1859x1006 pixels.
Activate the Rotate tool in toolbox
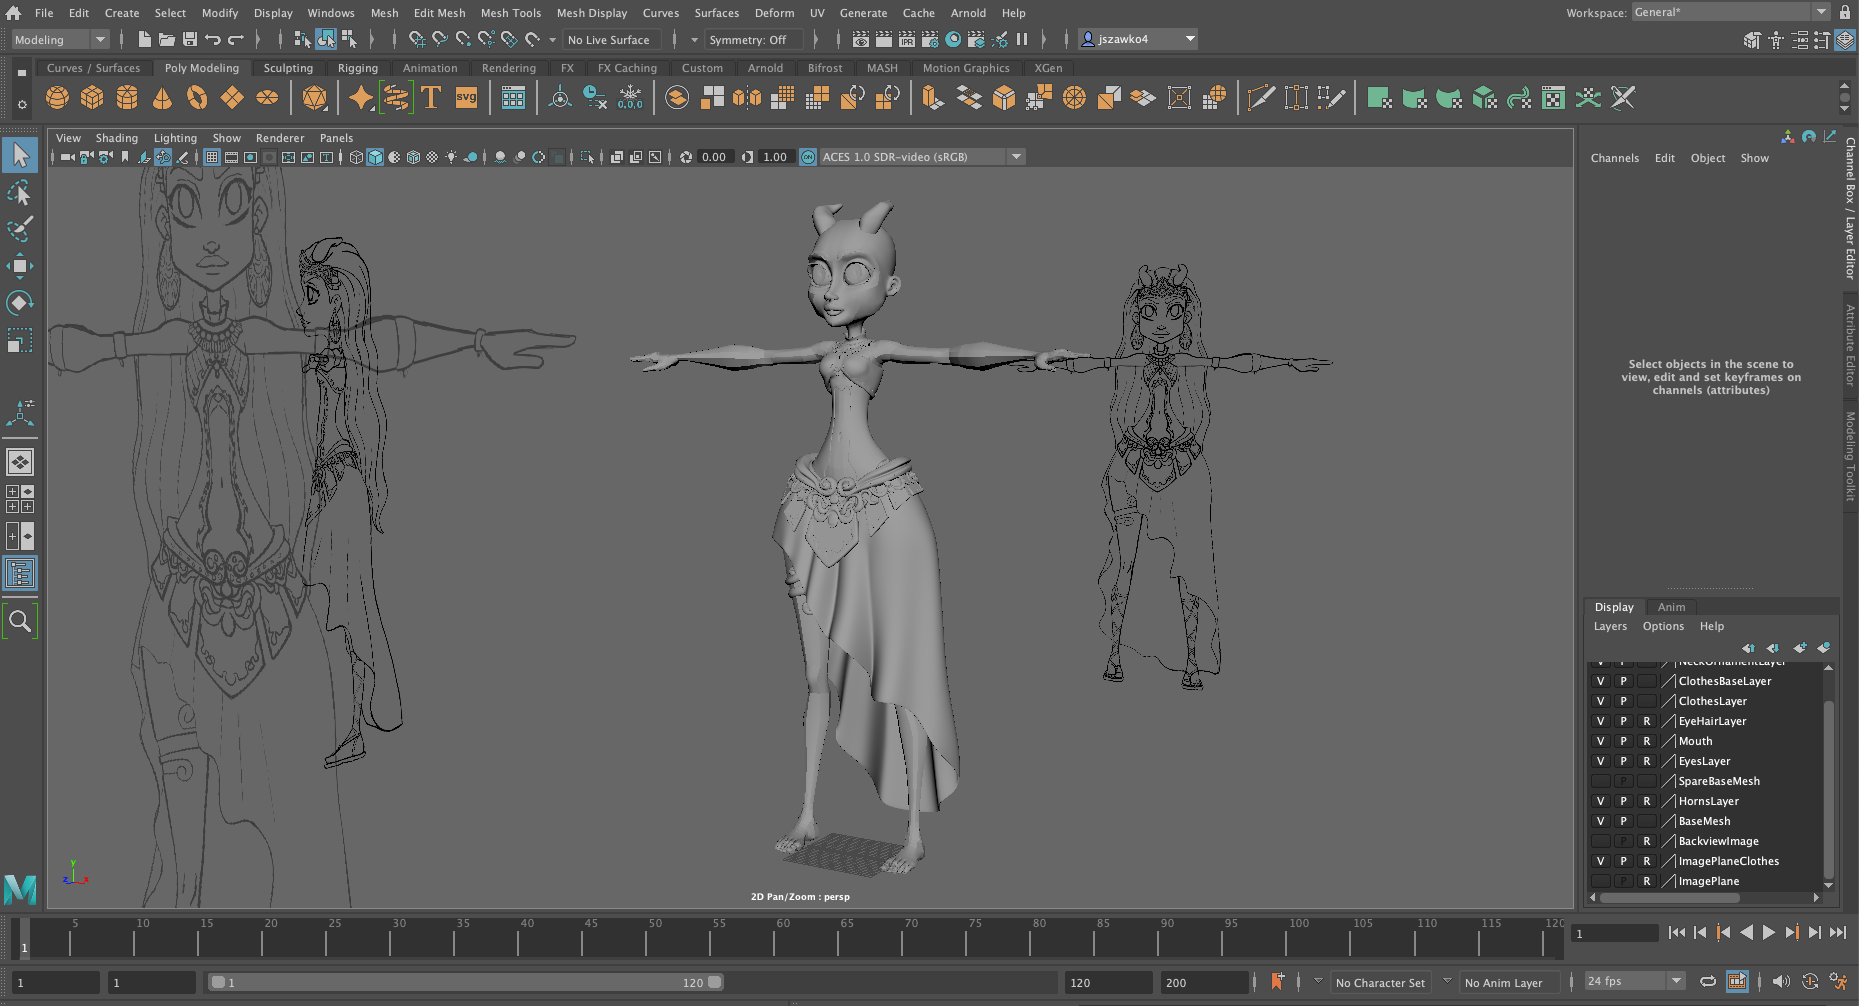[20, 303]
